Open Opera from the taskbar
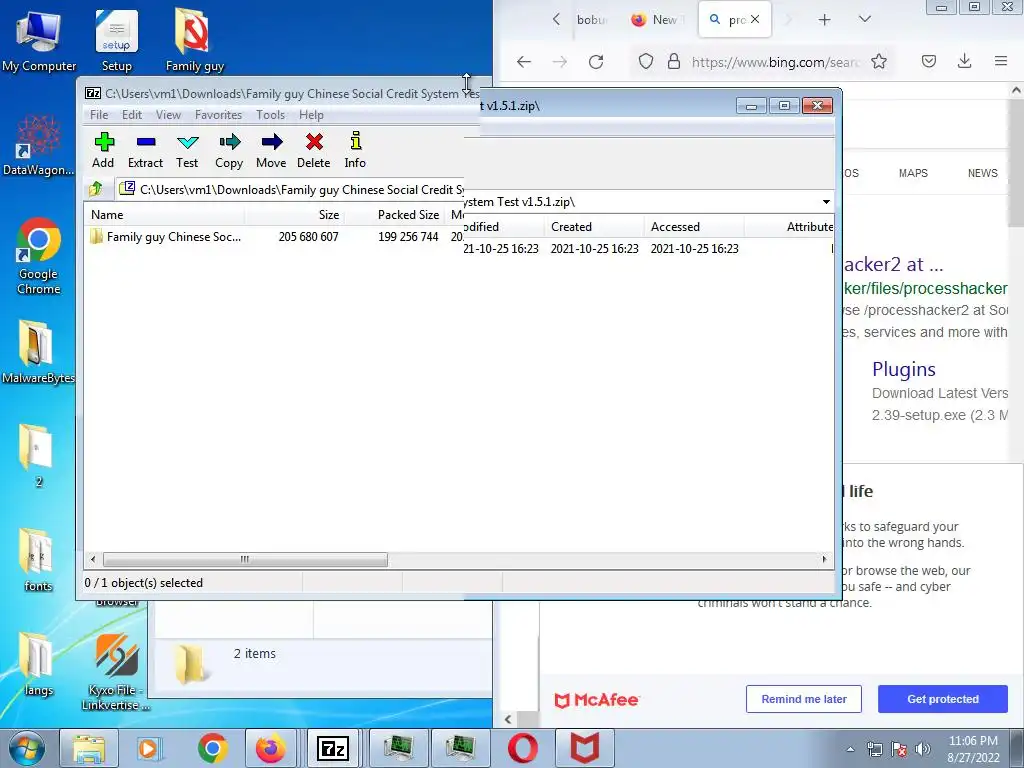 click(x=523, y=748)
